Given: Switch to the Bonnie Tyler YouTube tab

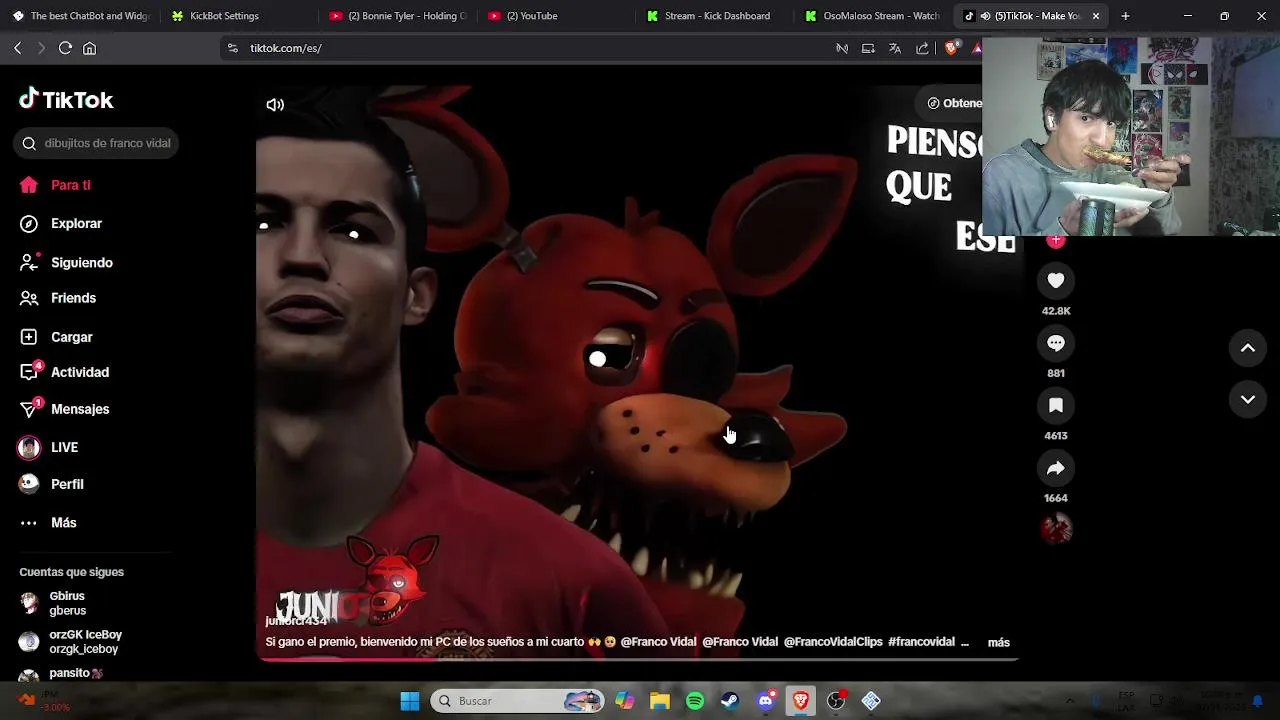Looking at the screenshot, I should pyautogui.click(x=398, y=16).
